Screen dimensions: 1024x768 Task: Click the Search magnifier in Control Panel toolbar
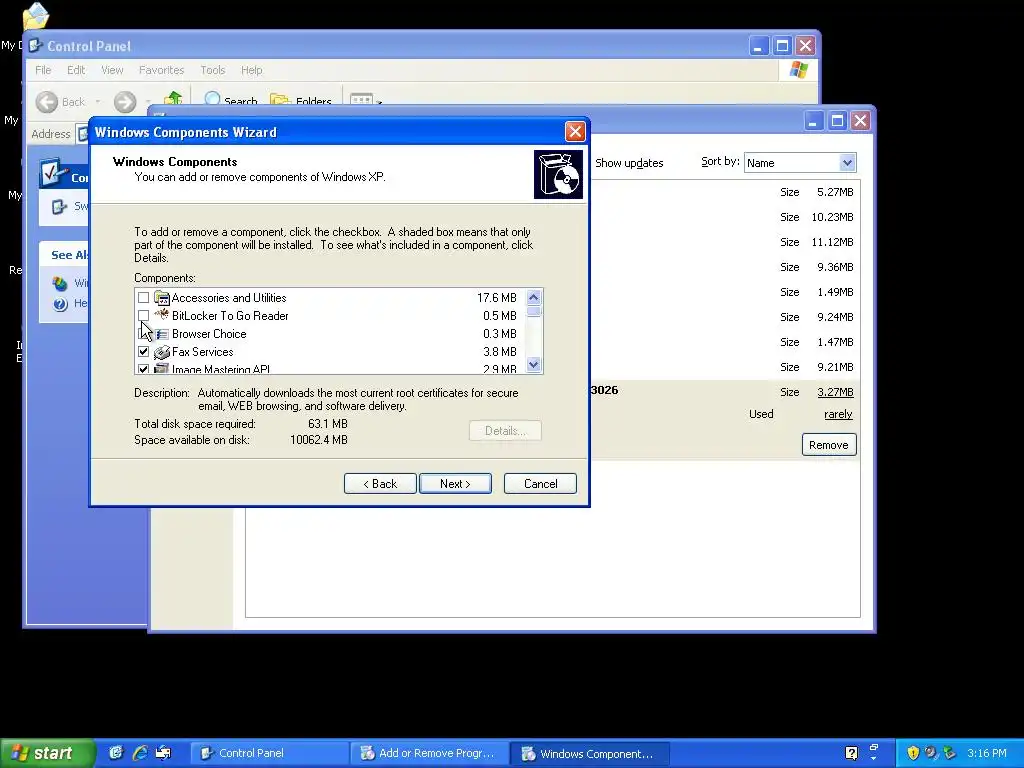point(212,99)
